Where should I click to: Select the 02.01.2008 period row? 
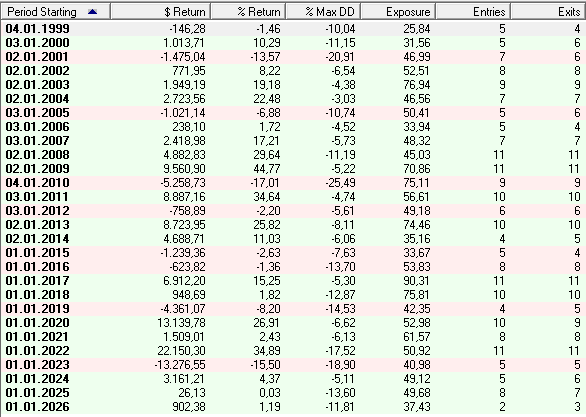point(293,155)
